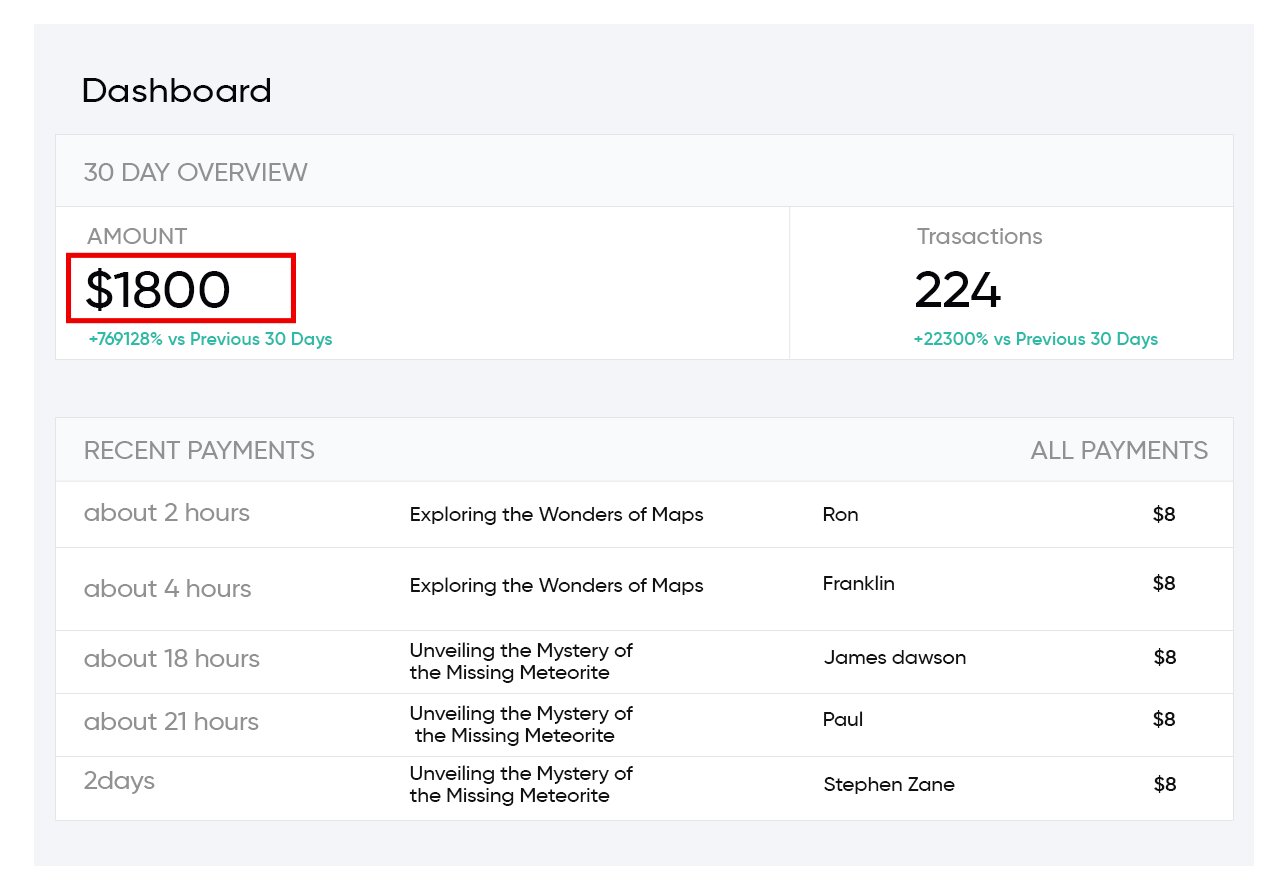The height and width of the screenshot is (895, 1280).
Task: Click the about 2 hours timestamp
Action: 166,513
